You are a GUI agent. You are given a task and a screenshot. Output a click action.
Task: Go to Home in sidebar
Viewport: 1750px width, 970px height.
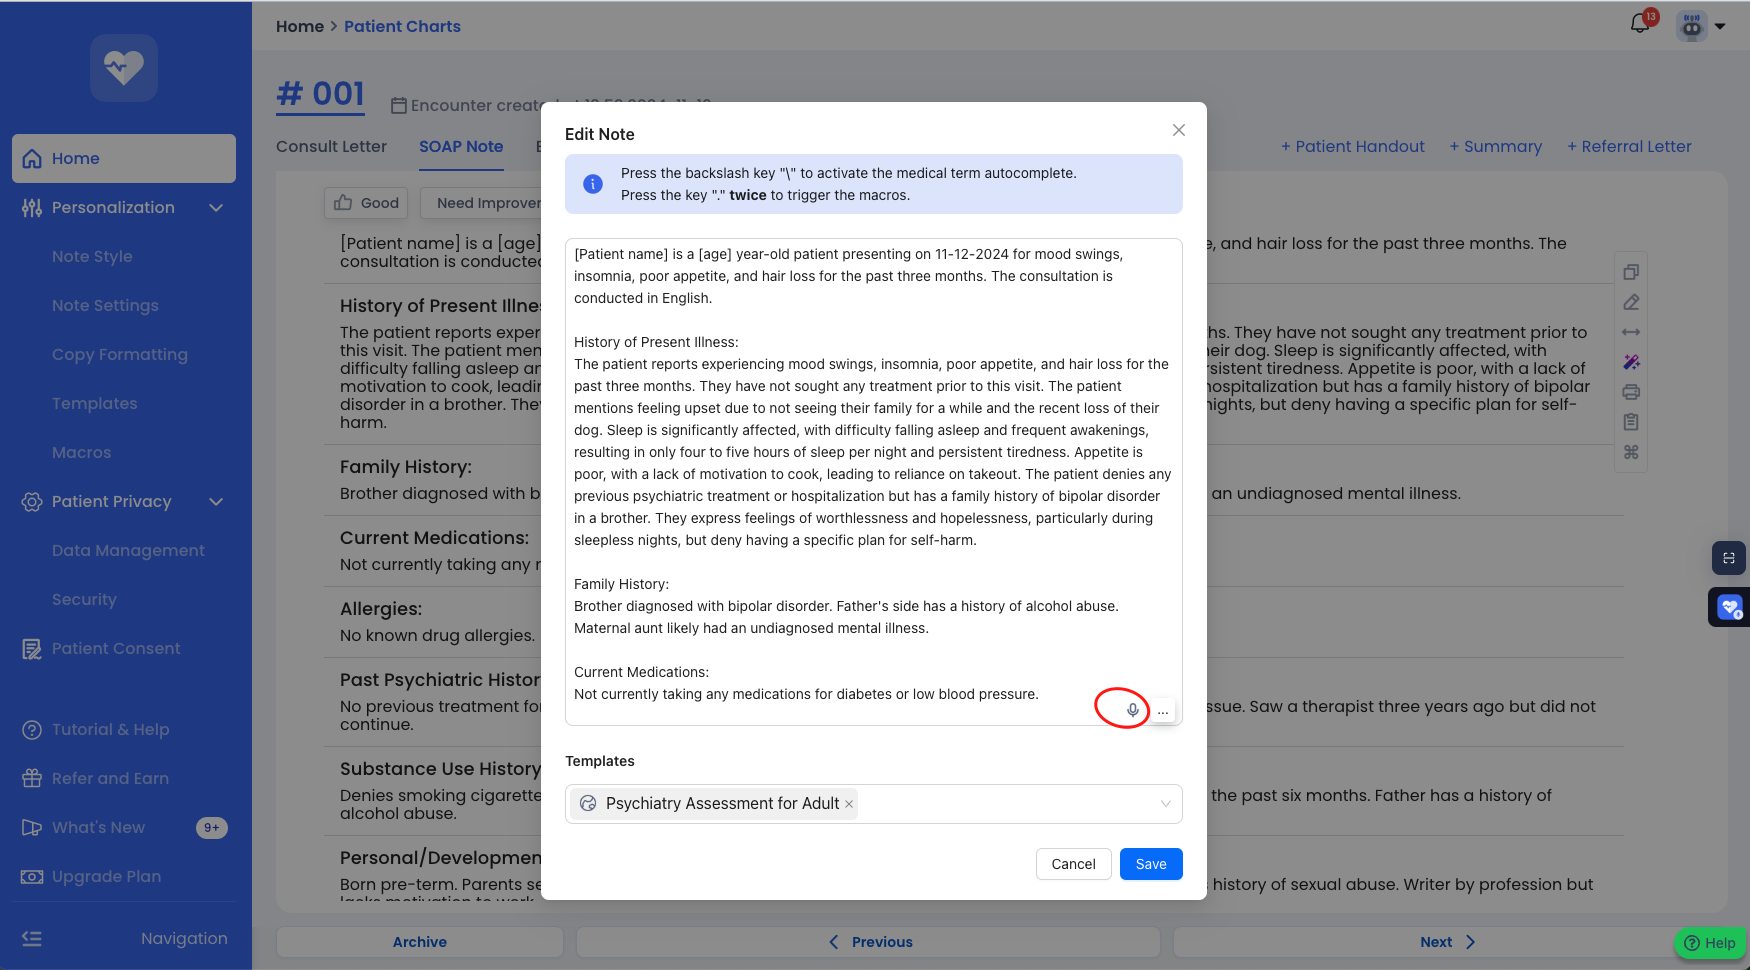(x=124, y=158)
